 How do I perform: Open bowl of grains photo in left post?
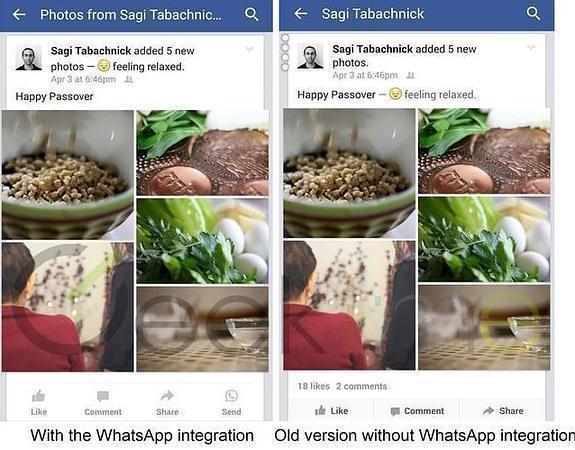[x=68, y=175]
